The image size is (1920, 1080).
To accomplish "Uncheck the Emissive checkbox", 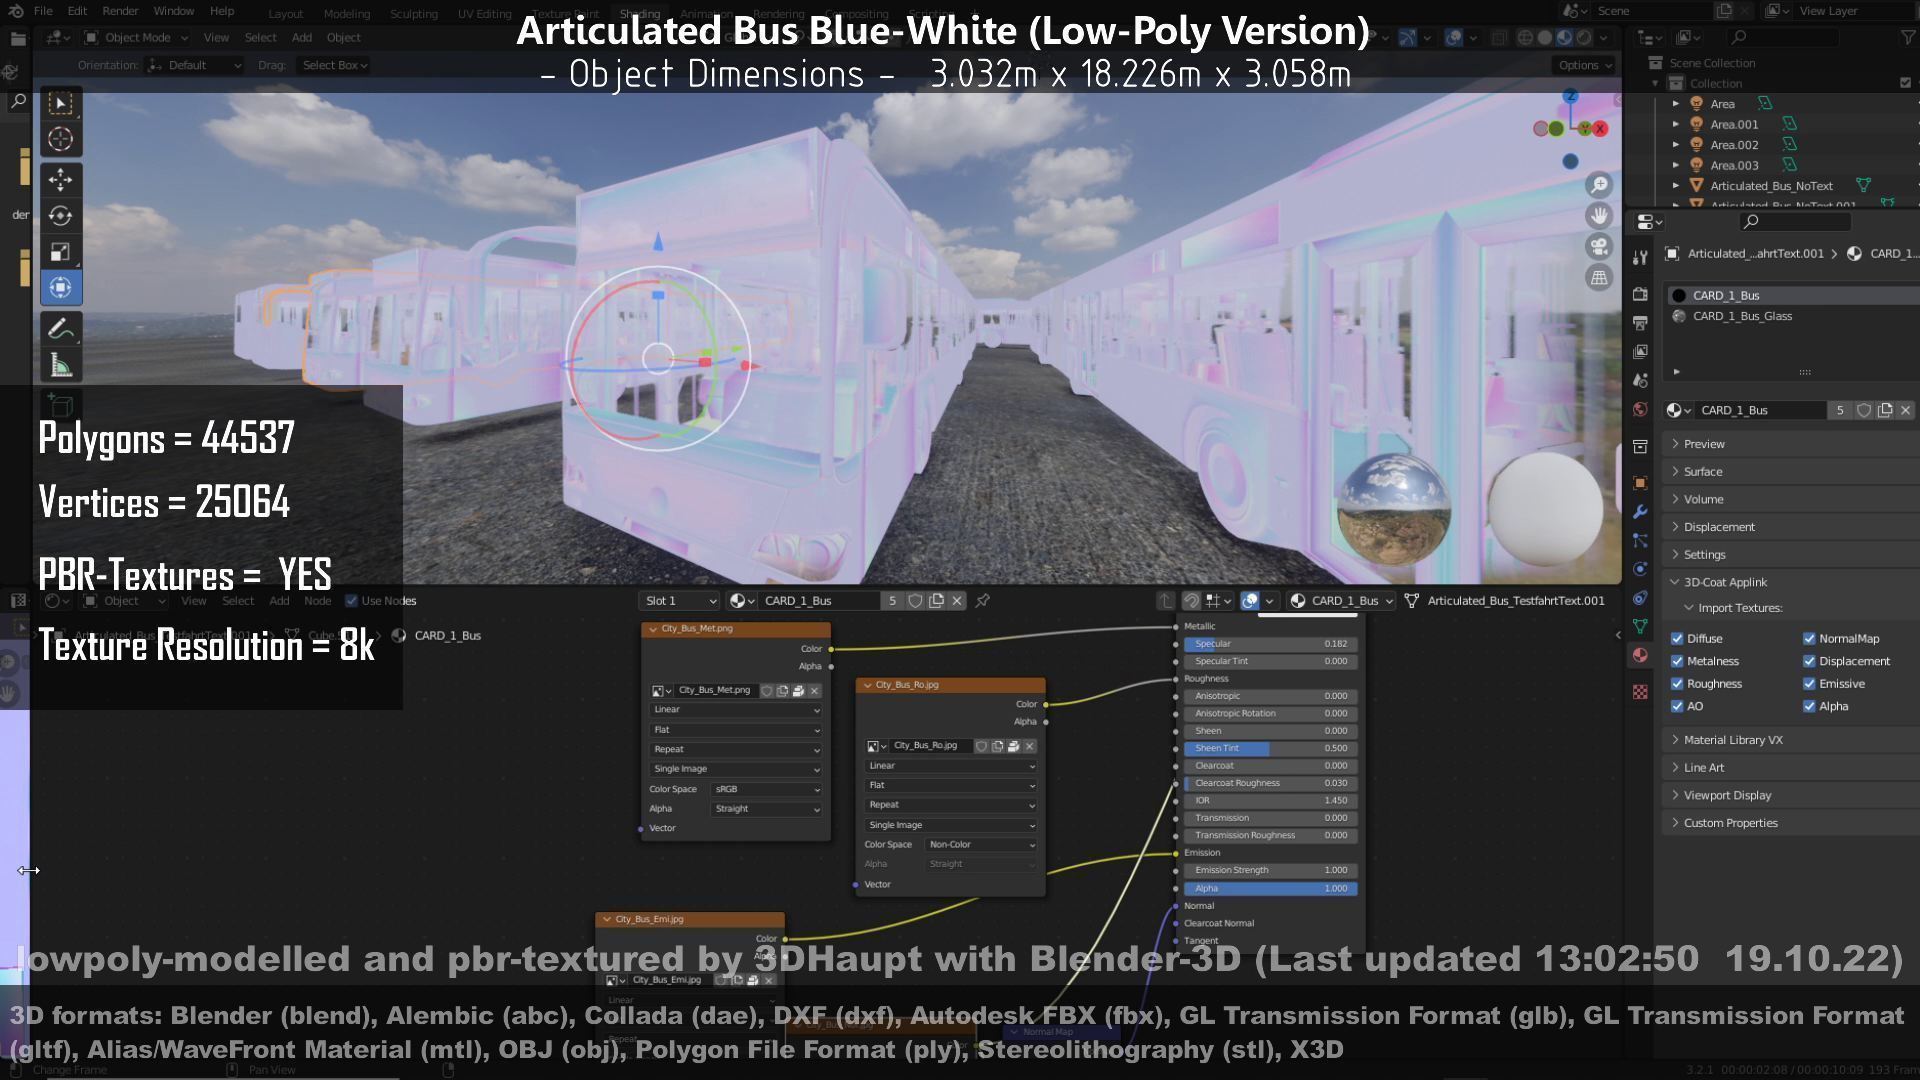I will pos(1809,684).
